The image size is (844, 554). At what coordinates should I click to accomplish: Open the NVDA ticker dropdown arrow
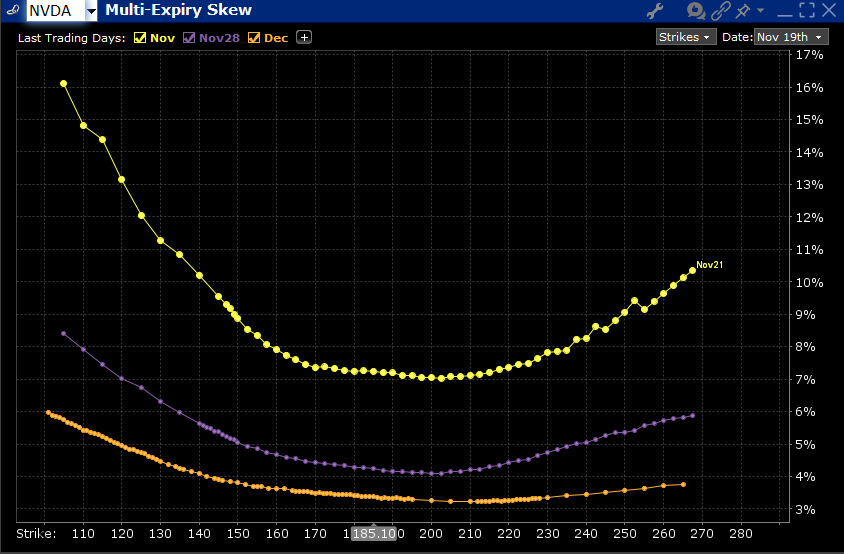point(92,11)
